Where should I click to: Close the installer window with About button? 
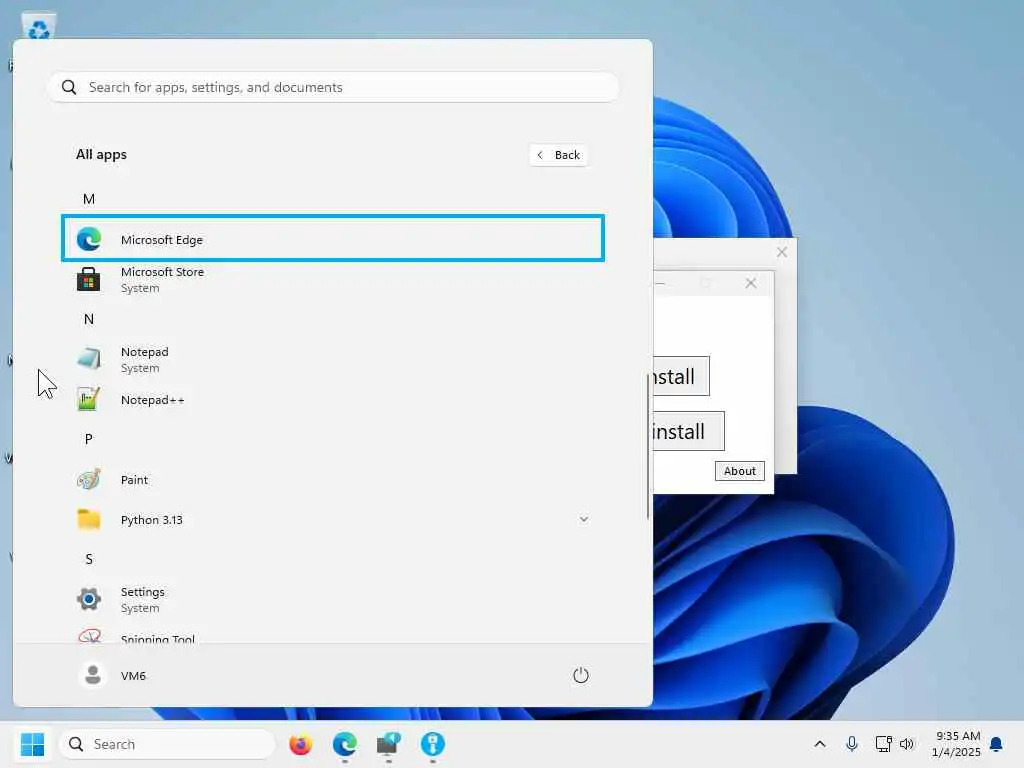[x=751, y=283]
